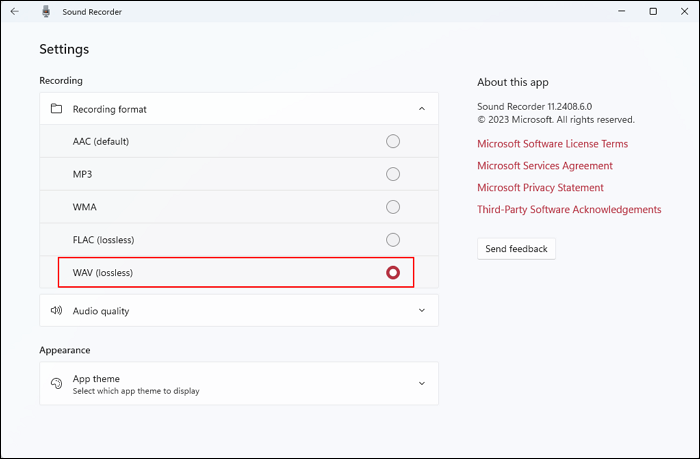Viewport: 700px width, 459px height.
Task: Maximize the Sound Recorder window
Action: click(x=653, y=11)
